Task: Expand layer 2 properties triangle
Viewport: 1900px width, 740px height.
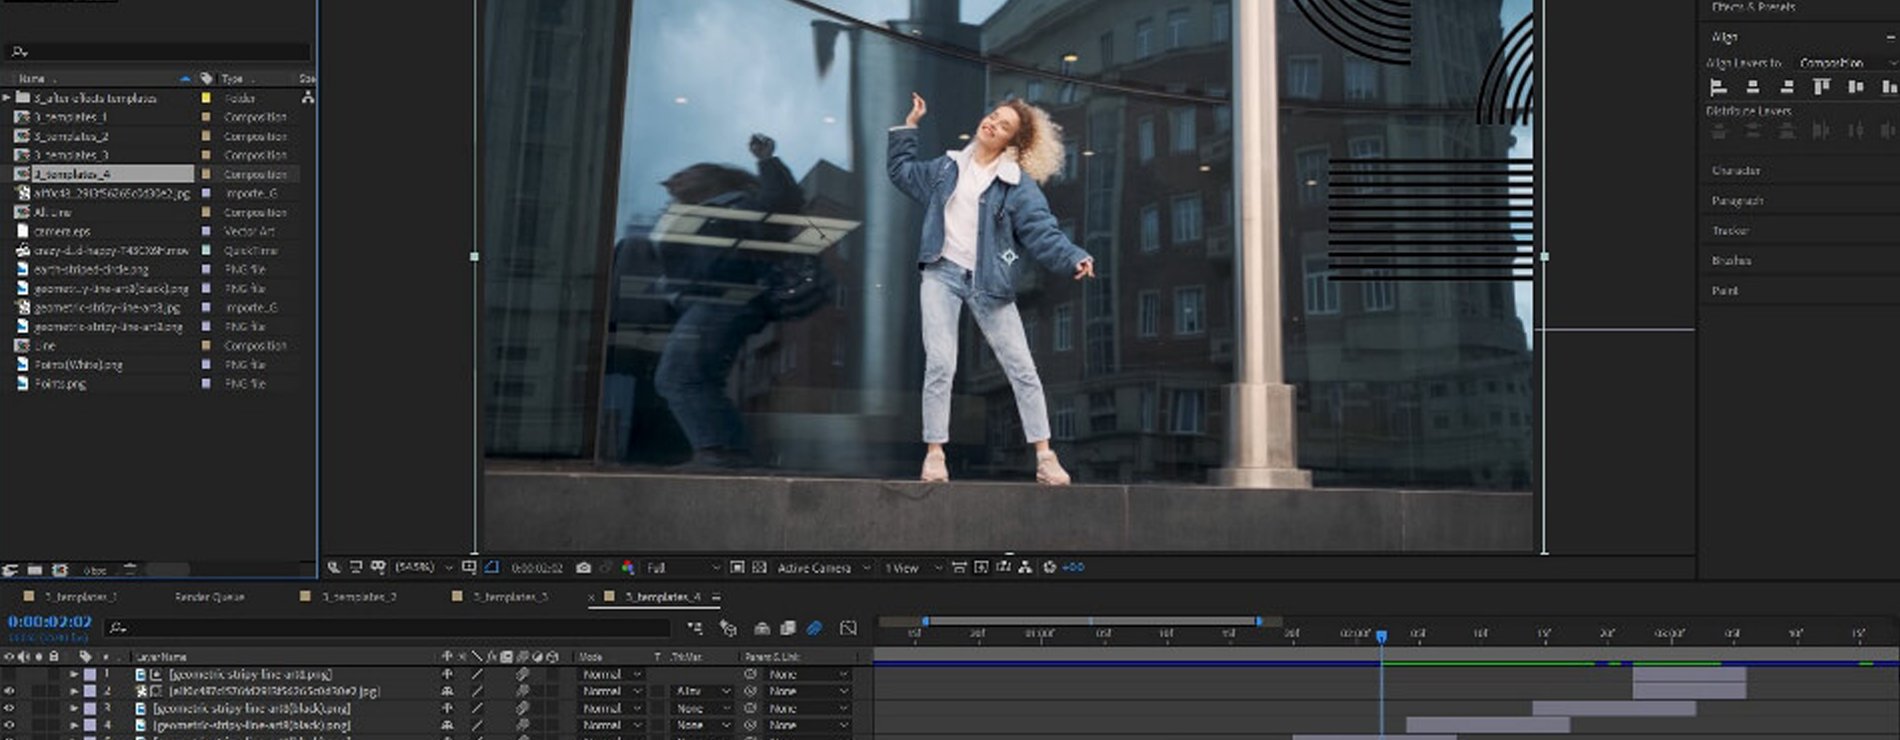Action: 73,691
